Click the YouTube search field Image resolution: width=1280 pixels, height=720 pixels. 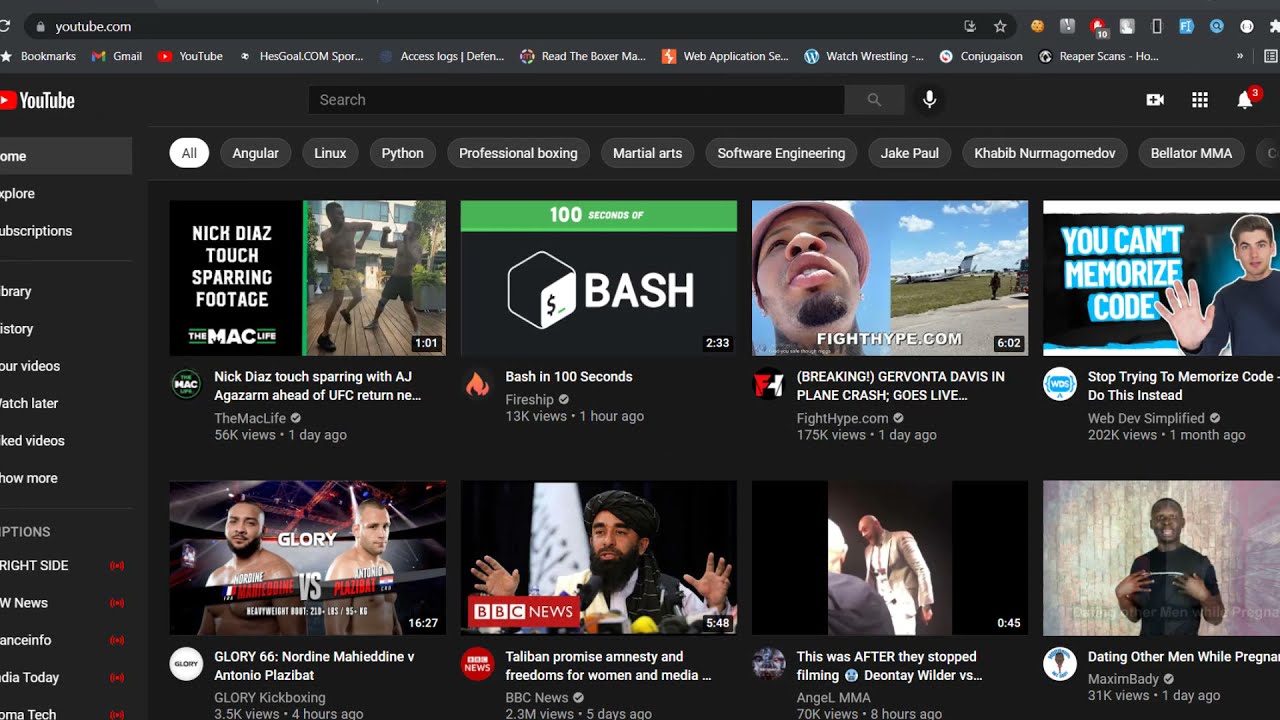pyautogui.click(x=576, y=100)
